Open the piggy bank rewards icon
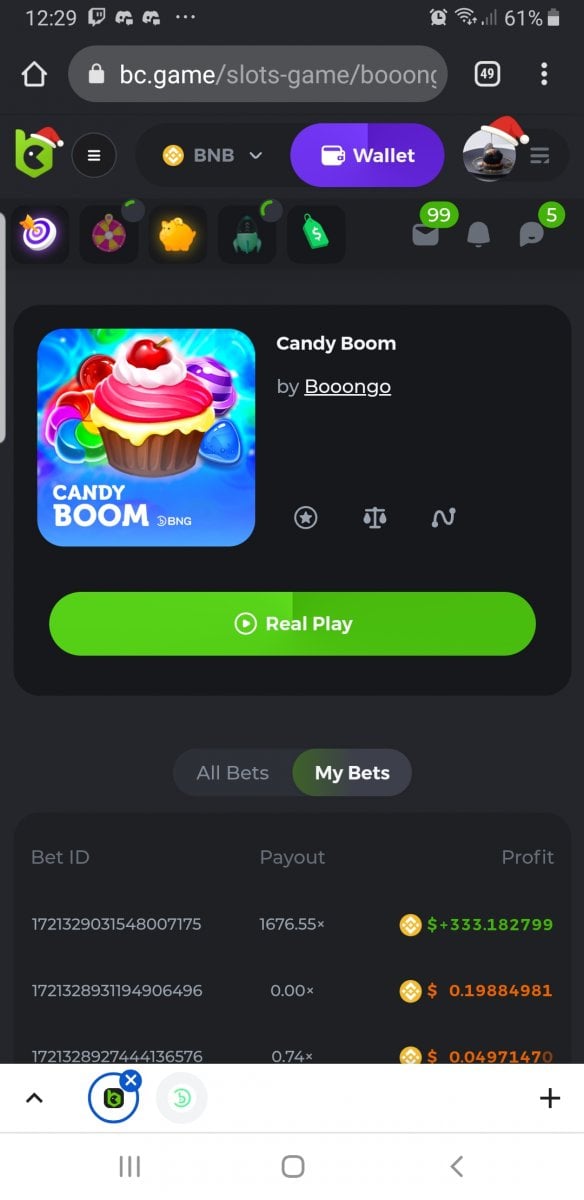 coord(178,234)
